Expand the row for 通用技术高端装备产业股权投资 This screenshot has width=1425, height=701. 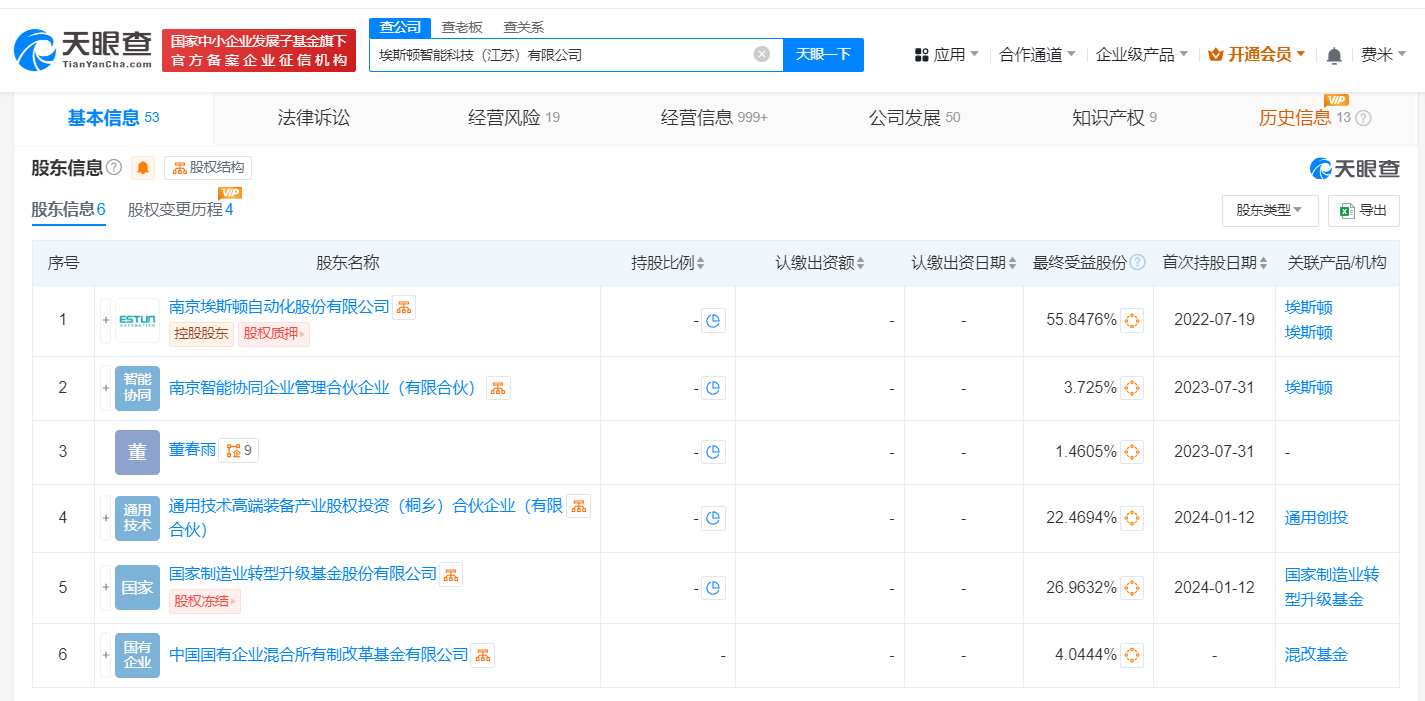click(105, 518)
